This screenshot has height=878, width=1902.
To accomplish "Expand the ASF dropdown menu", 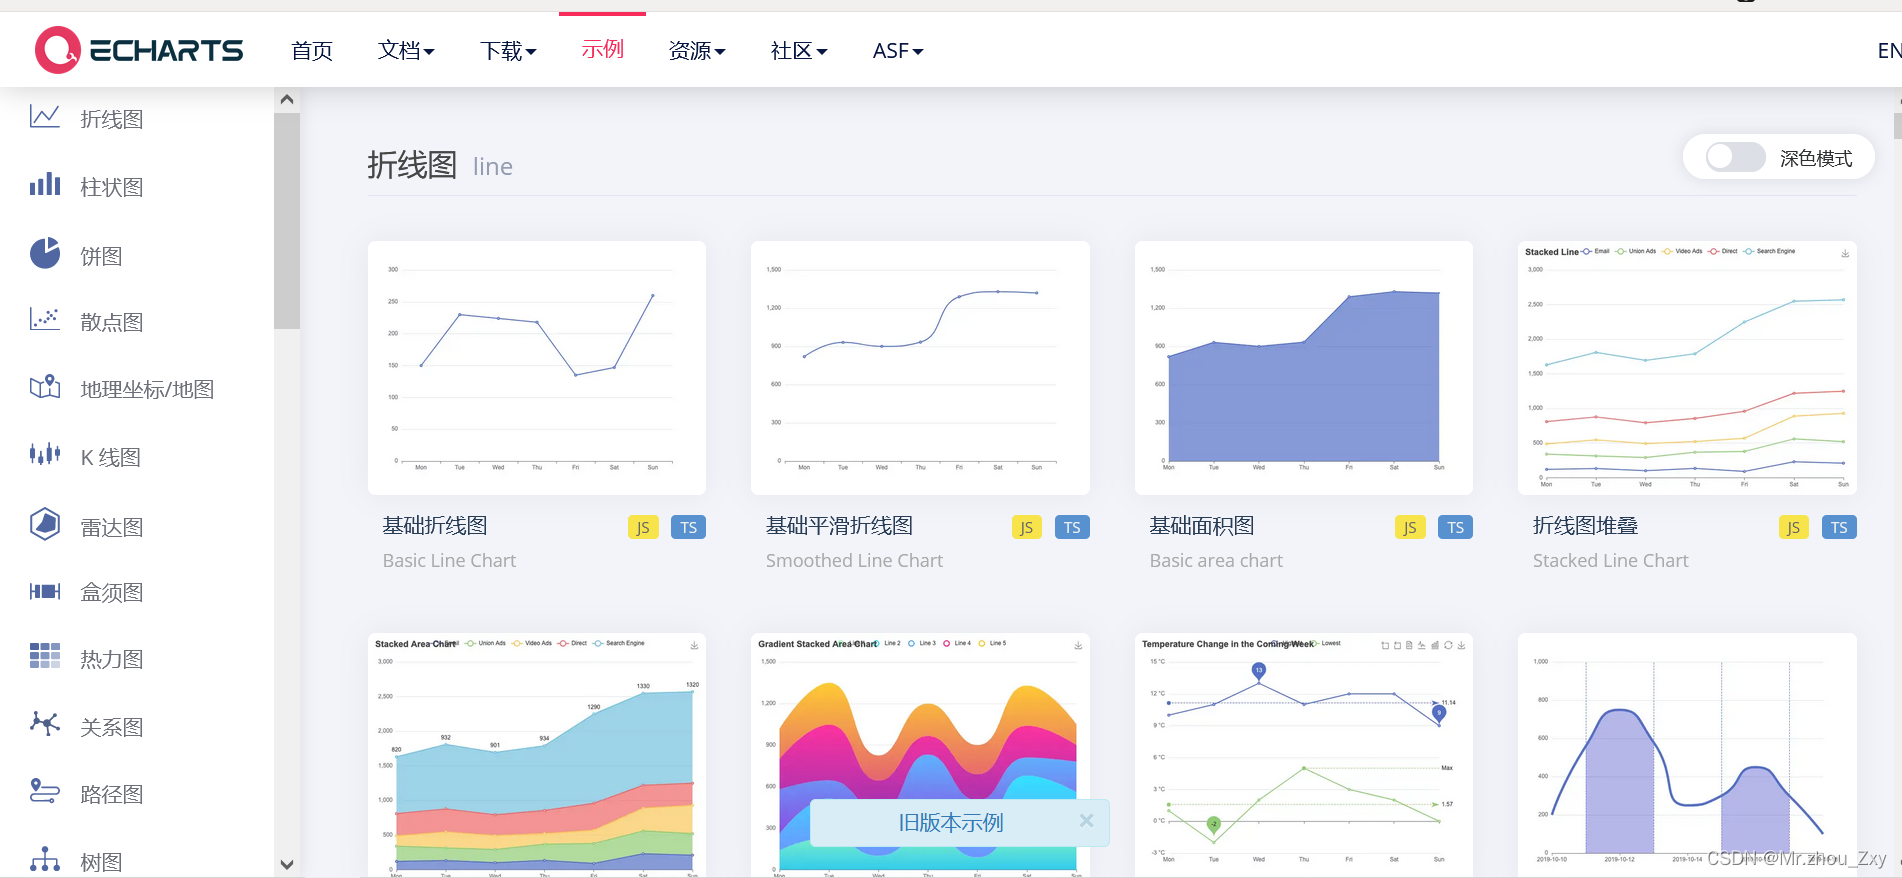I will coord(898,50).
